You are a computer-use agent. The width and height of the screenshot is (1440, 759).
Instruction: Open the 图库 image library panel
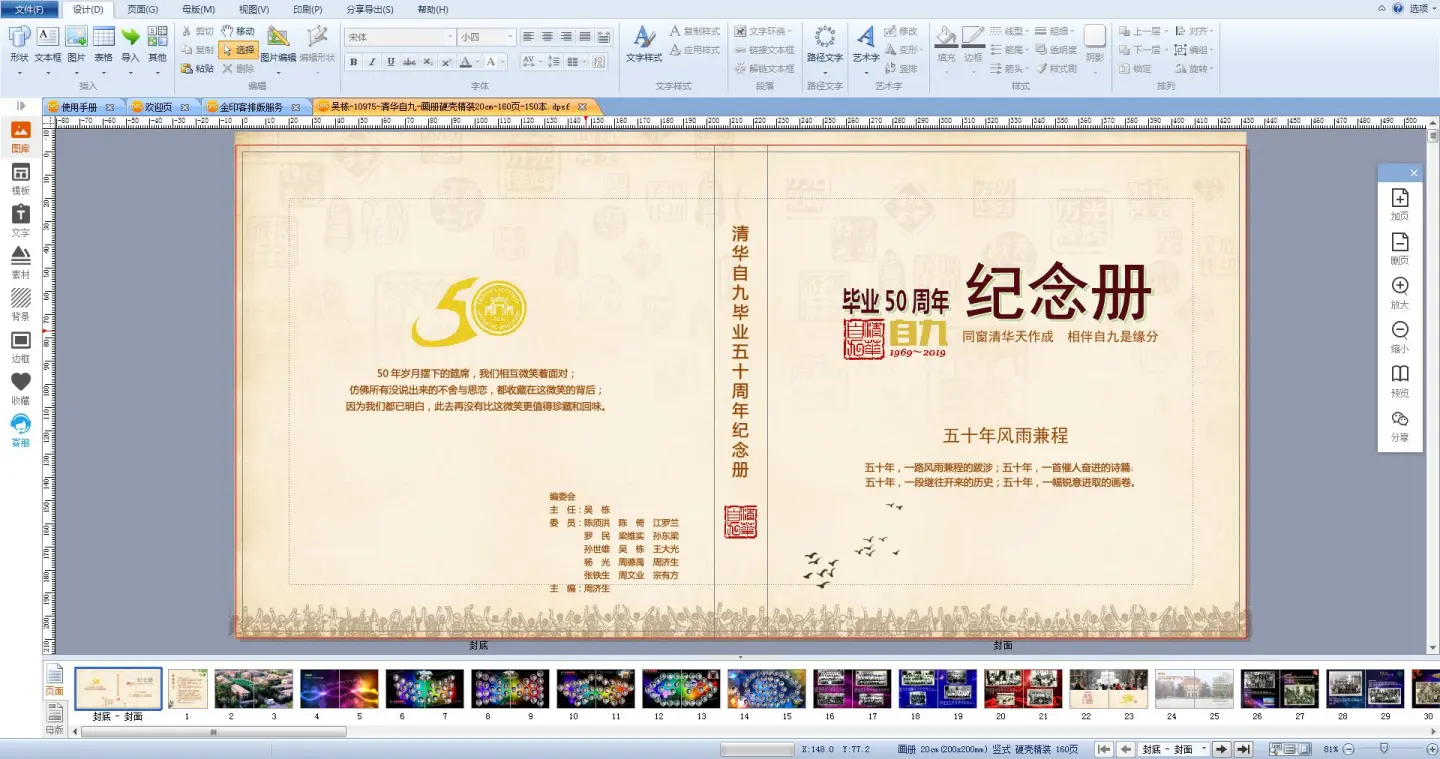20,136
